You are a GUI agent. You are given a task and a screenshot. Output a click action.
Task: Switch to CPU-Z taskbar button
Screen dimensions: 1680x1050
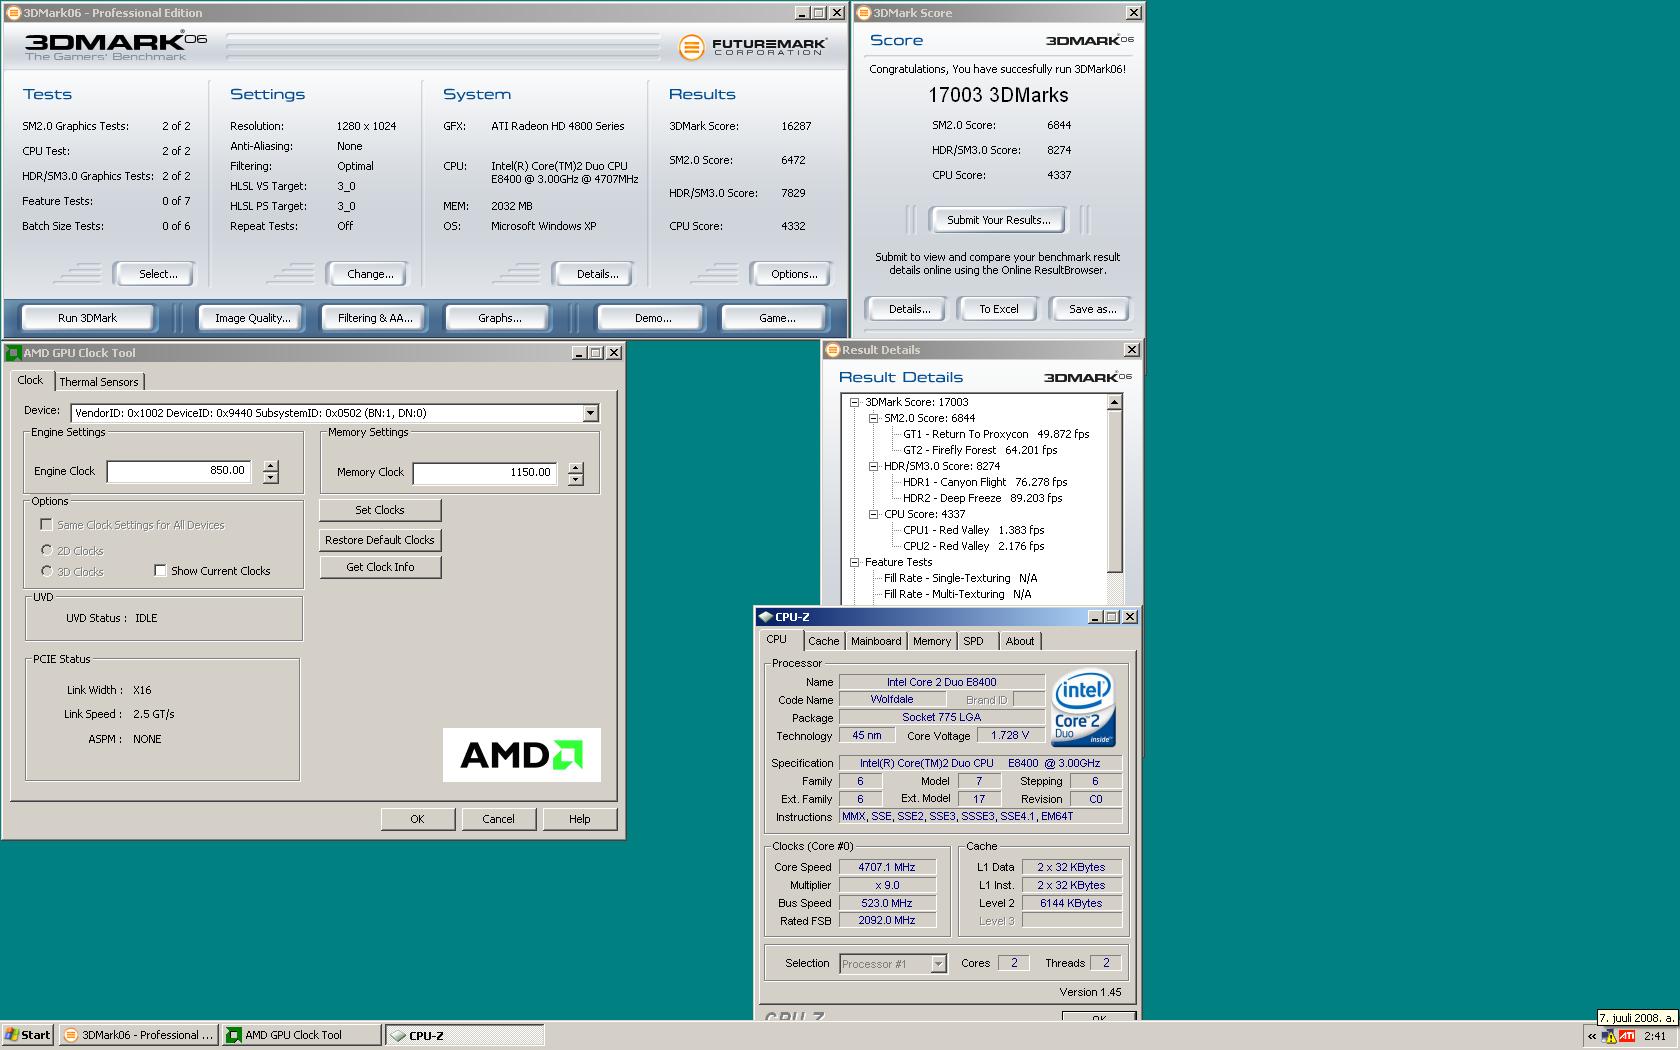(x=465, y=1035)
